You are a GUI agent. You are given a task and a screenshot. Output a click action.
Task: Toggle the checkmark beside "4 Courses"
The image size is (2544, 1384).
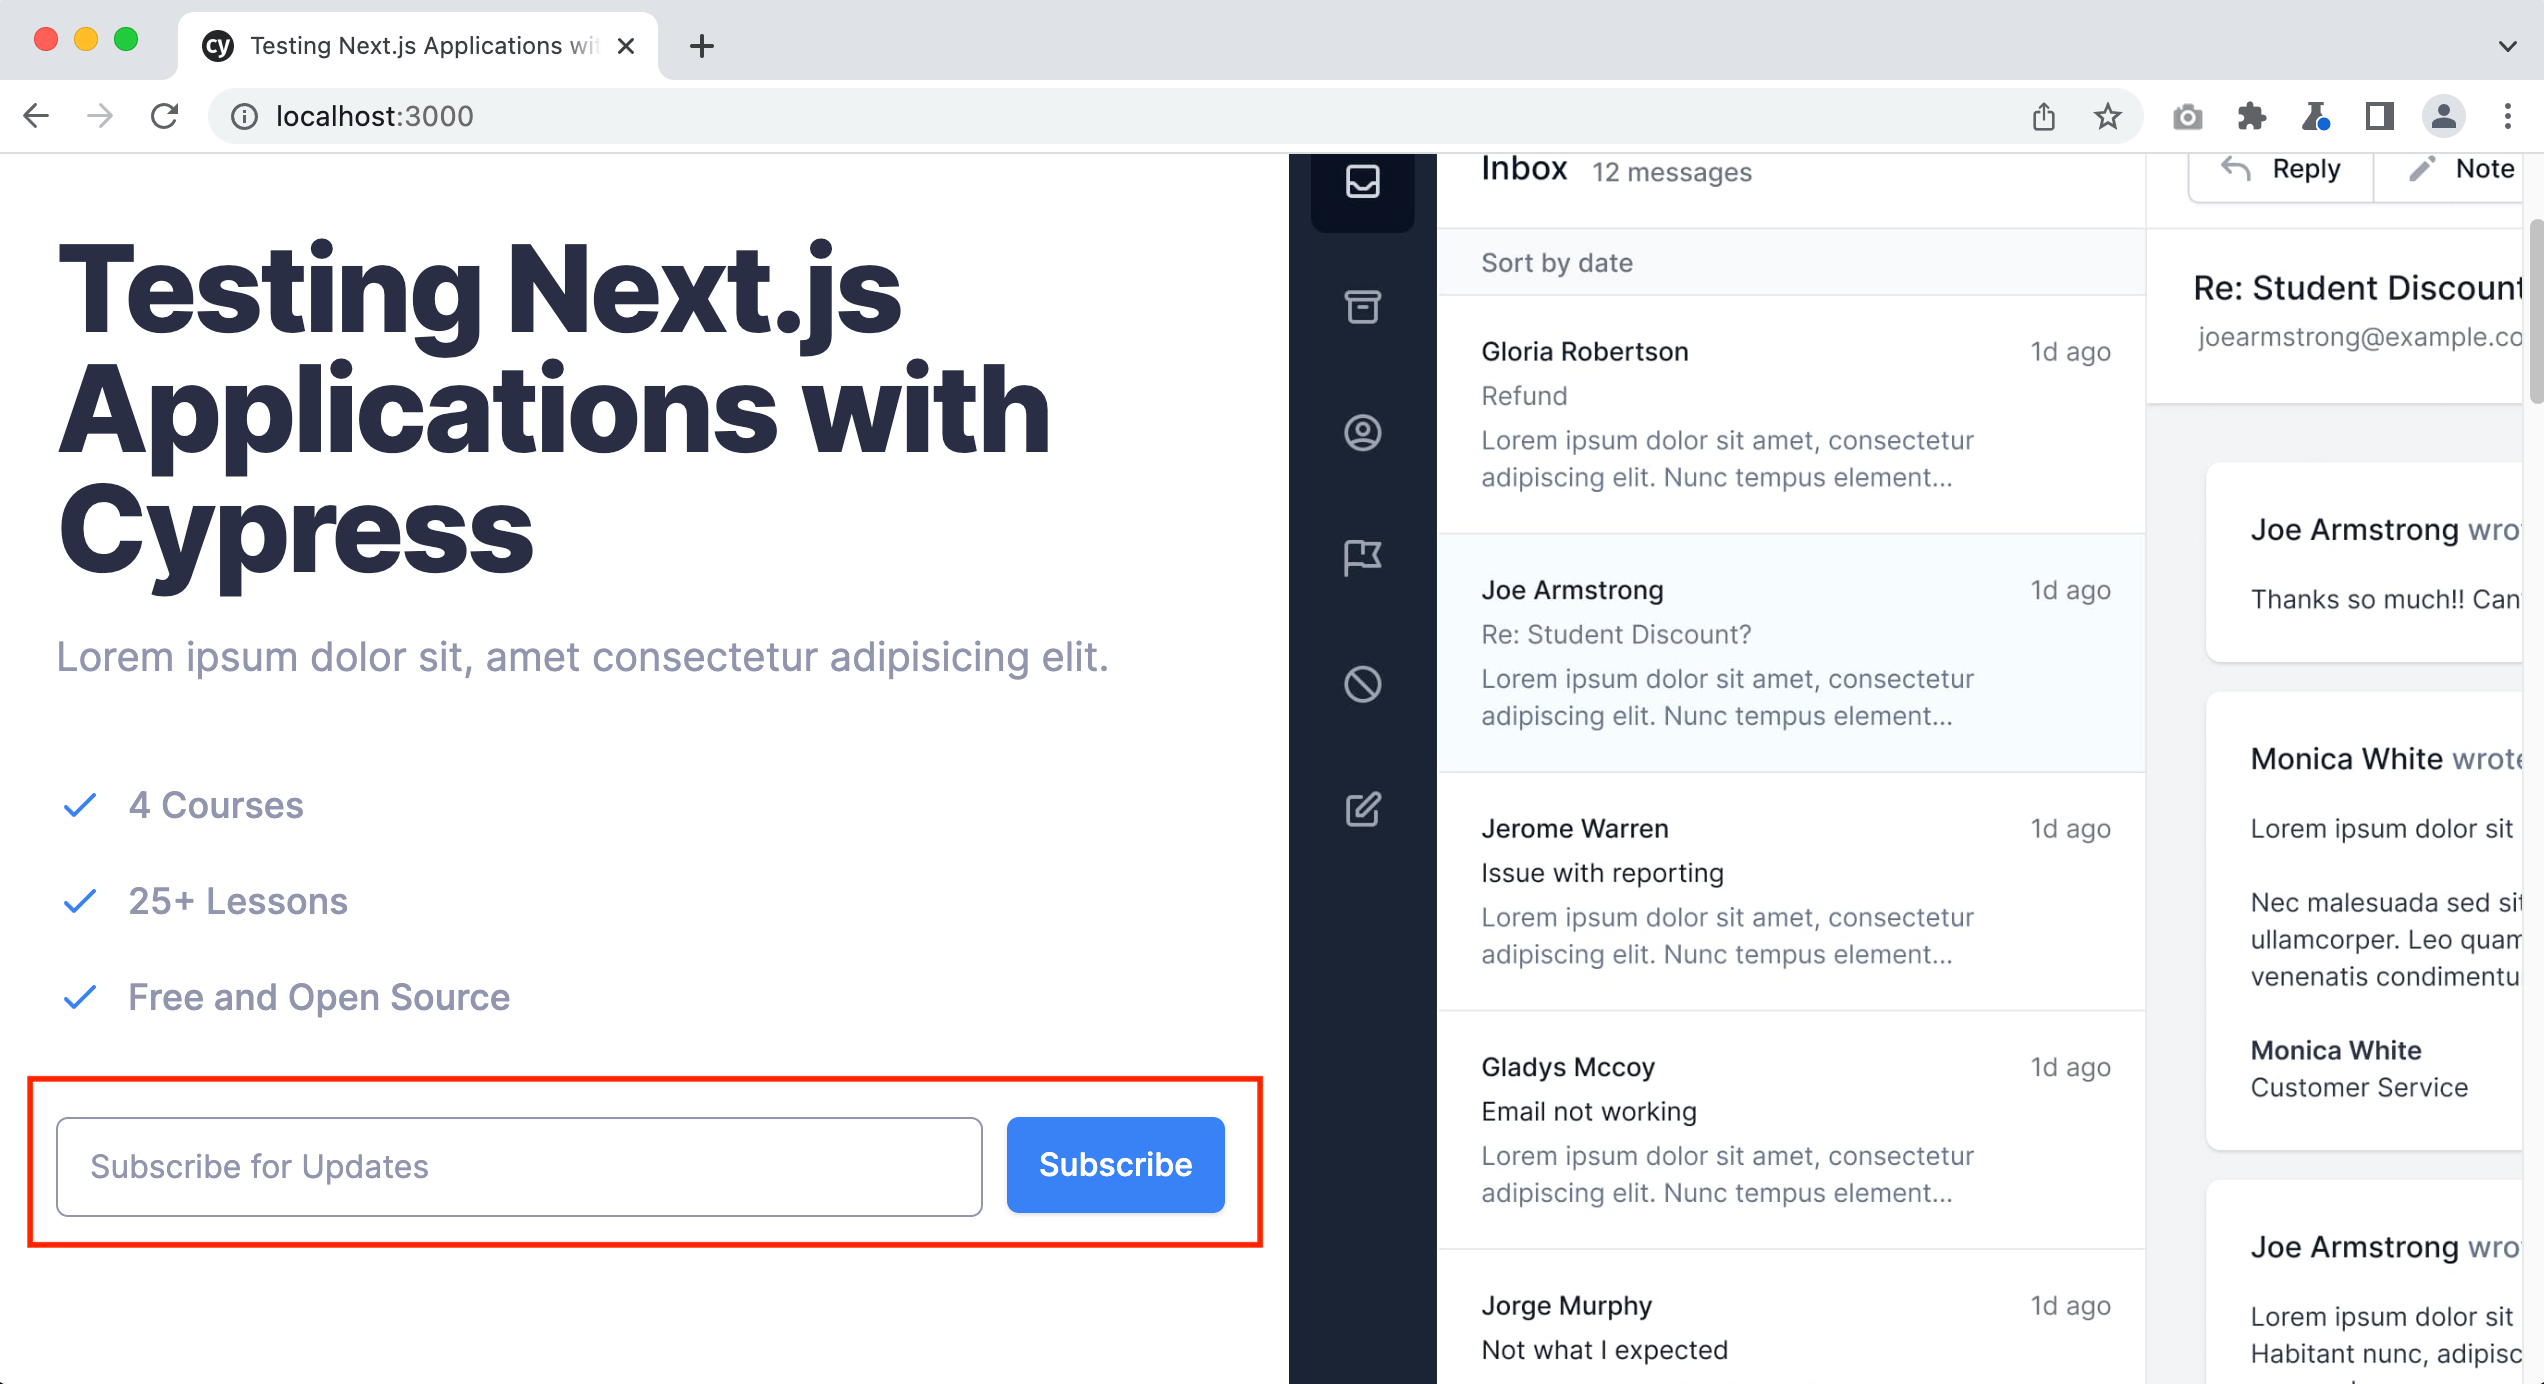tap(80, 804)
